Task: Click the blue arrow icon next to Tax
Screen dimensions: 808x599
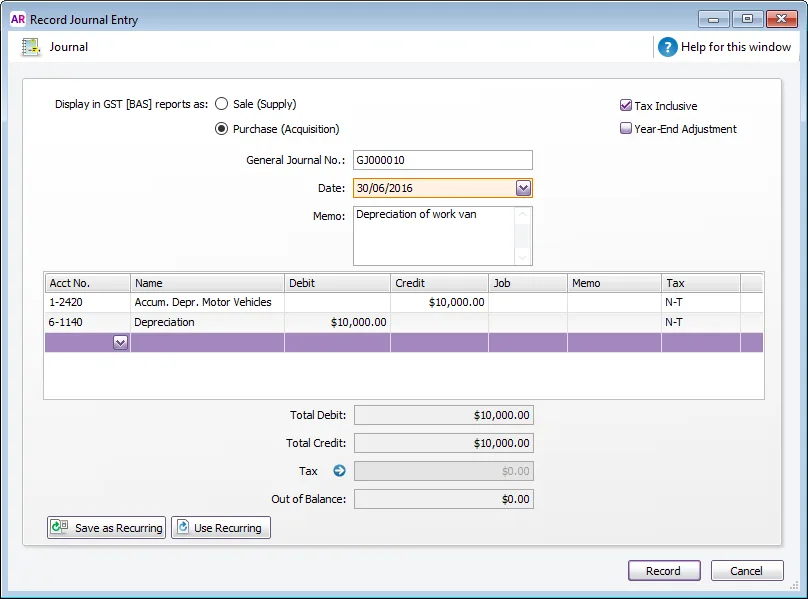Action: [339, 471]
